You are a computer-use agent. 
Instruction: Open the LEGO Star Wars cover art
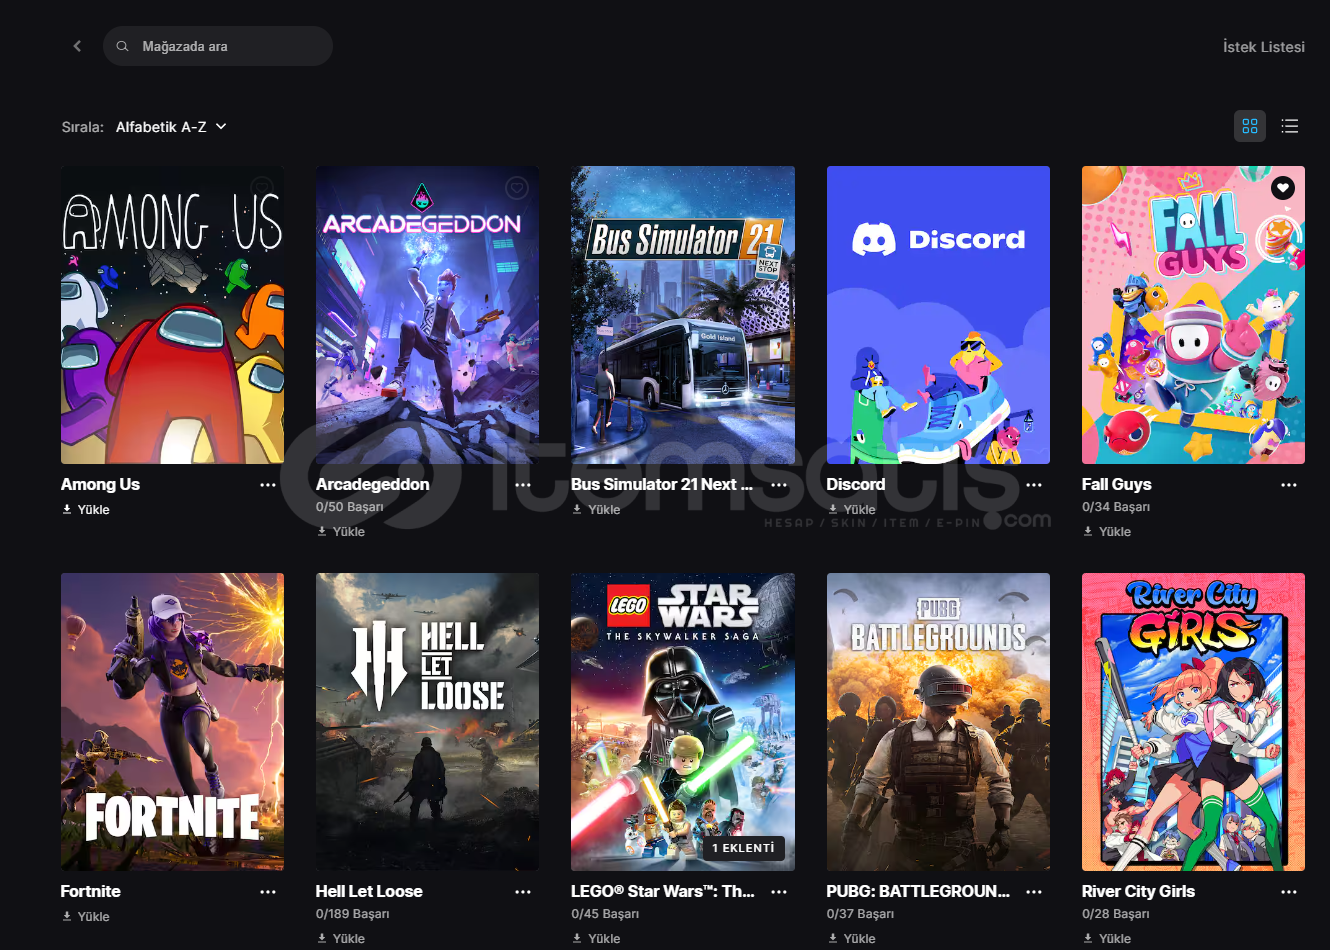pyautogui.click(x=683, y=722)
